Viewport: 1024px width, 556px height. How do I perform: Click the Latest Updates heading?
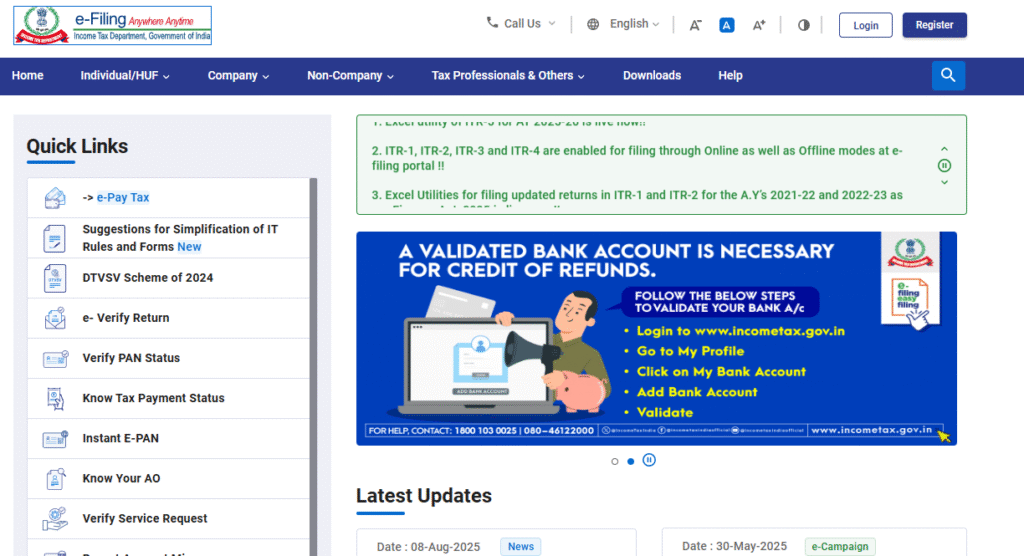[x=424, y=496]
